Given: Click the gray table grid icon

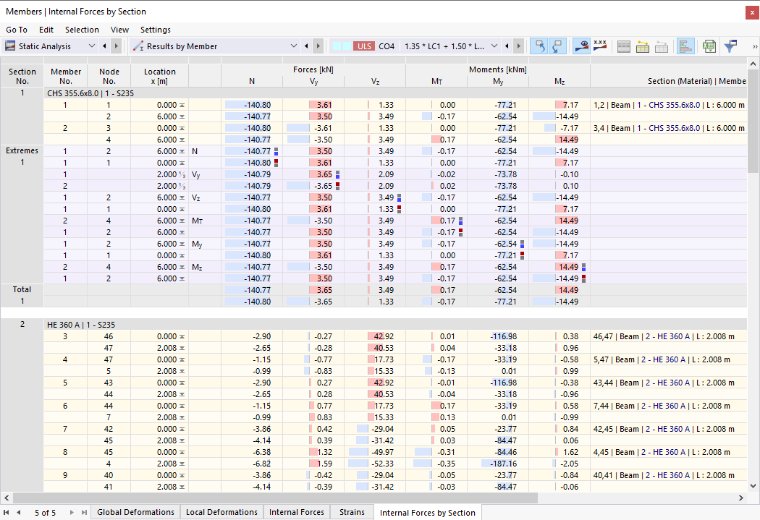Looking at the screenshot, I should [x=624, y=47].
